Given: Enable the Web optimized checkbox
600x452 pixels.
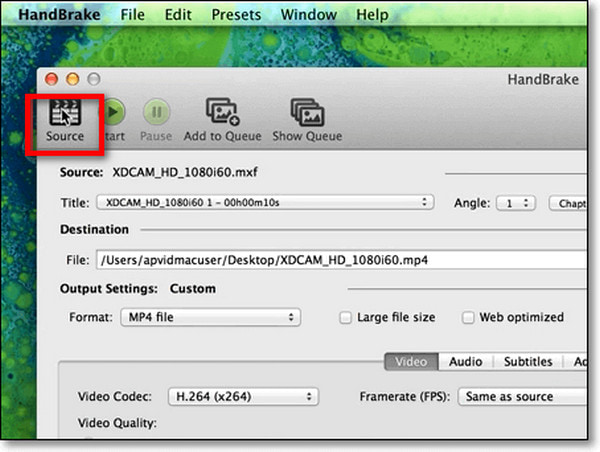Looking at the screenshot, I should 468,317.
